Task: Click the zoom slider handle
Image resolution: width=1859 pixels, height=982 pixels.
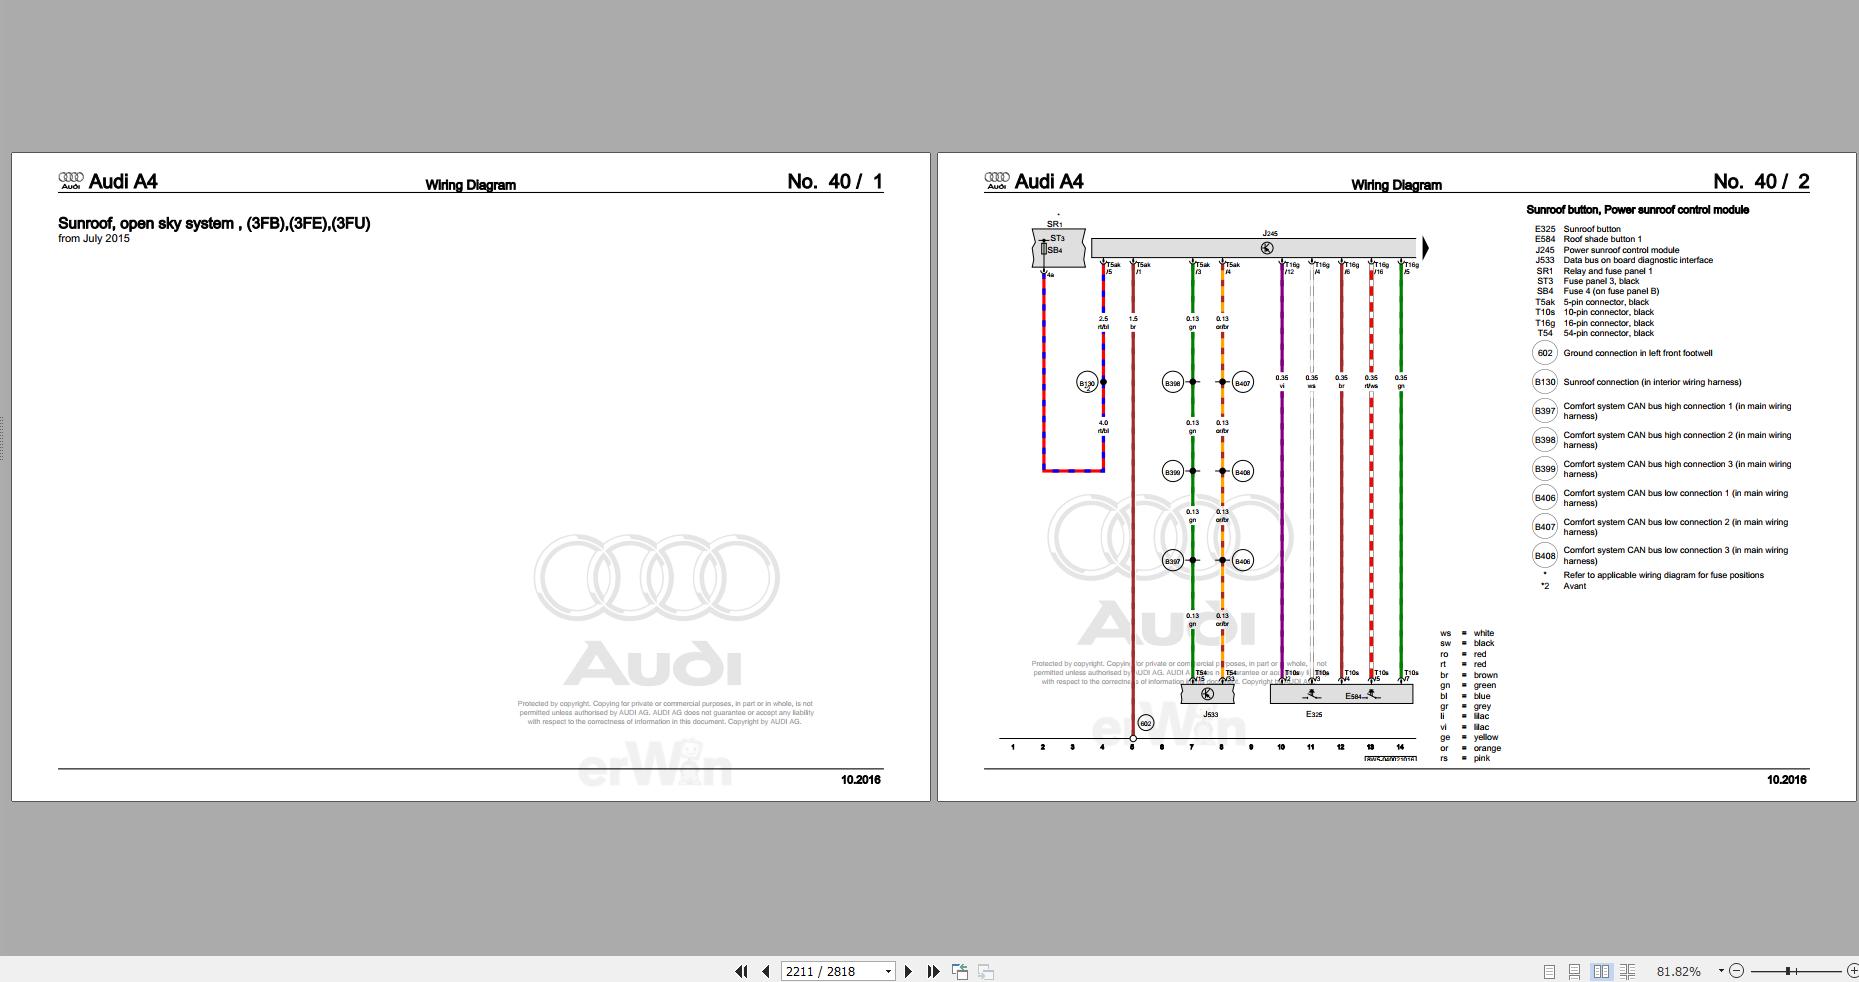Action: point(1789,971)
